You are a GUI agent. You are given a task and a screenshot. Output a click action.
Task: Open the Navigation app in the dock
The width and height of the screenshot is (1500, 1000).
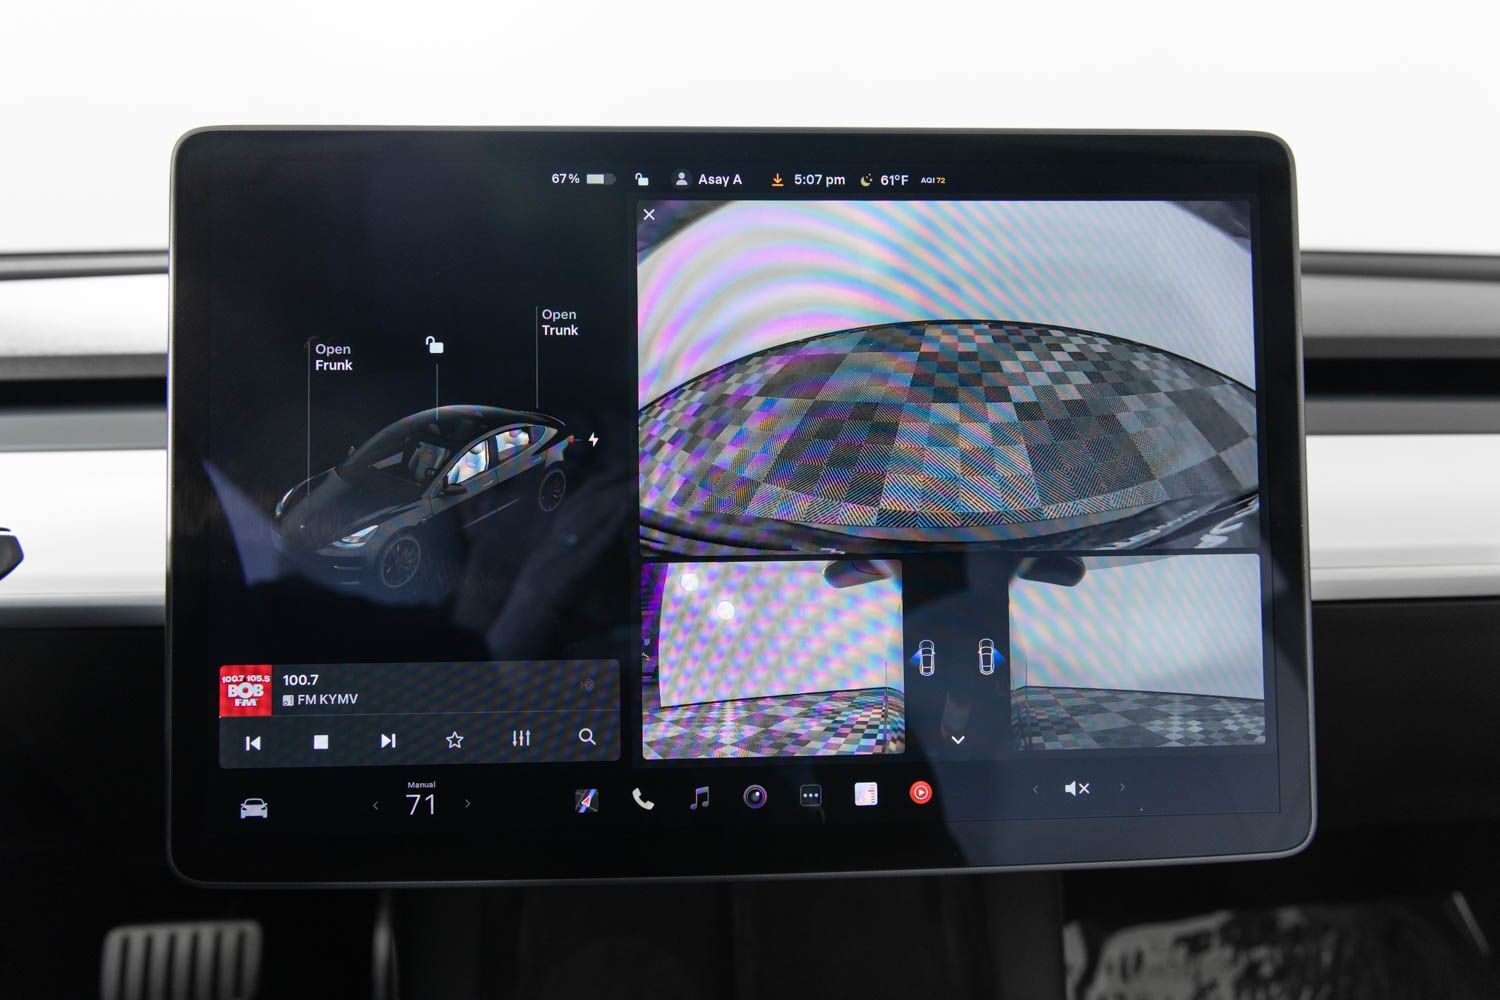point(587,800)
